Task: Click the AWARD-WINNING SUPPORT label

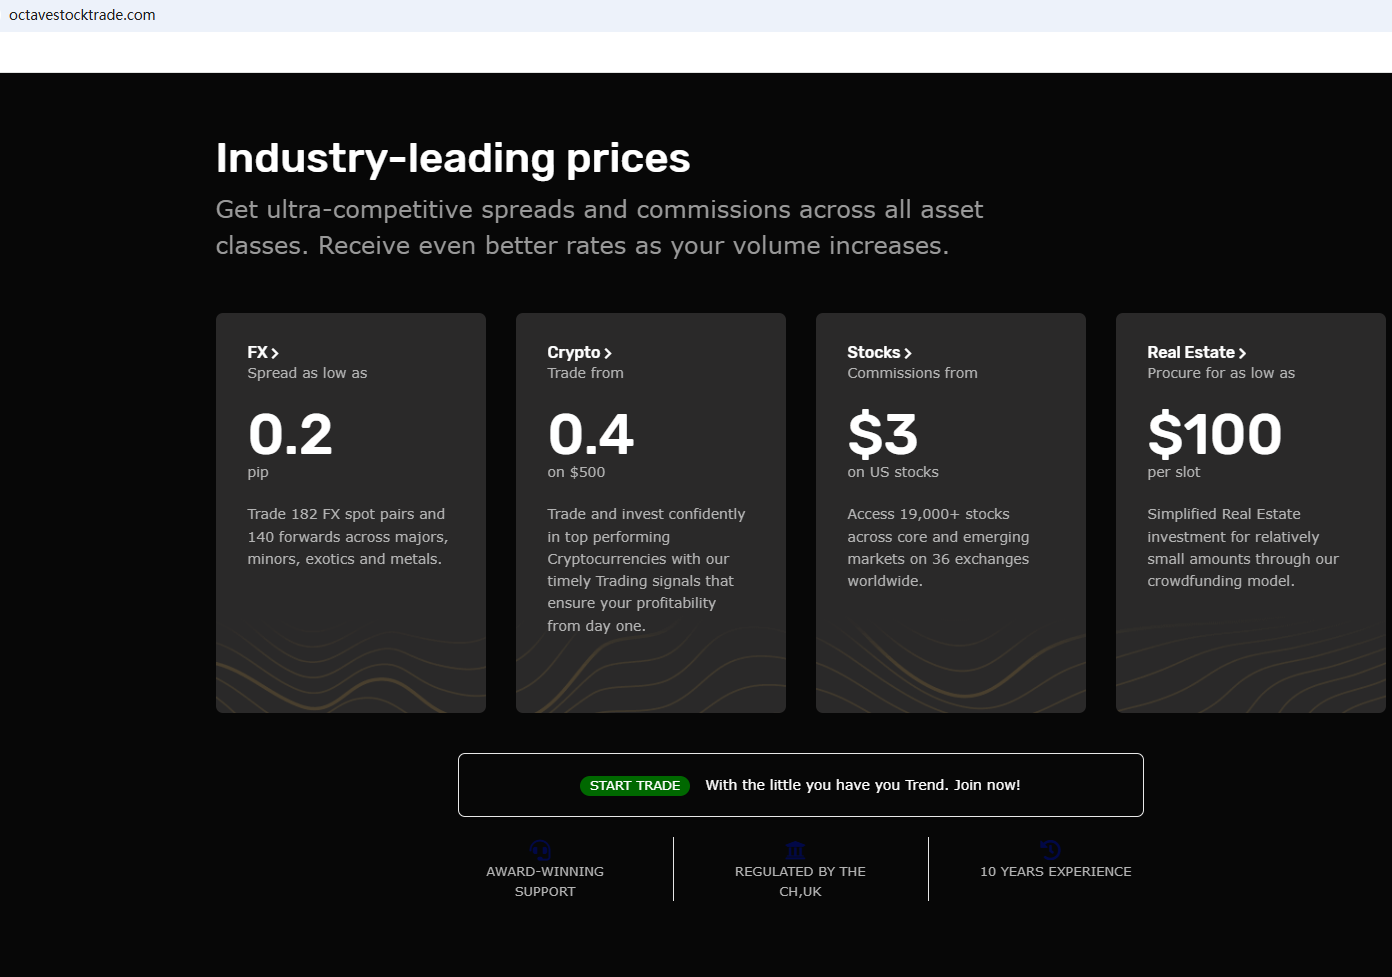Action: [545, 881]
